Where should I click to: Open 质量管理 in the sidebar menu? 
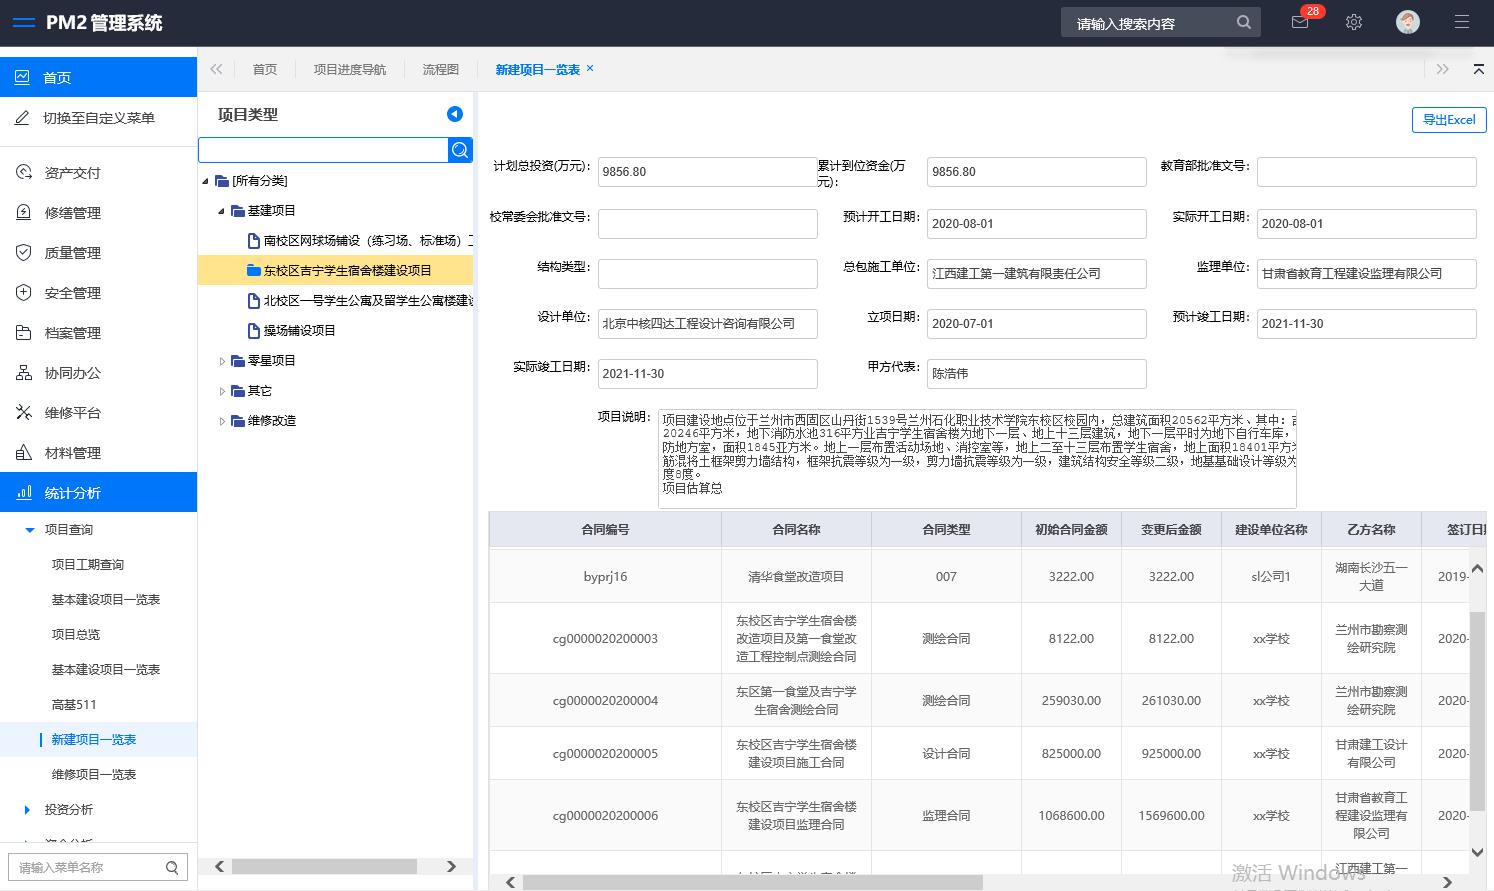pos(73,253)
